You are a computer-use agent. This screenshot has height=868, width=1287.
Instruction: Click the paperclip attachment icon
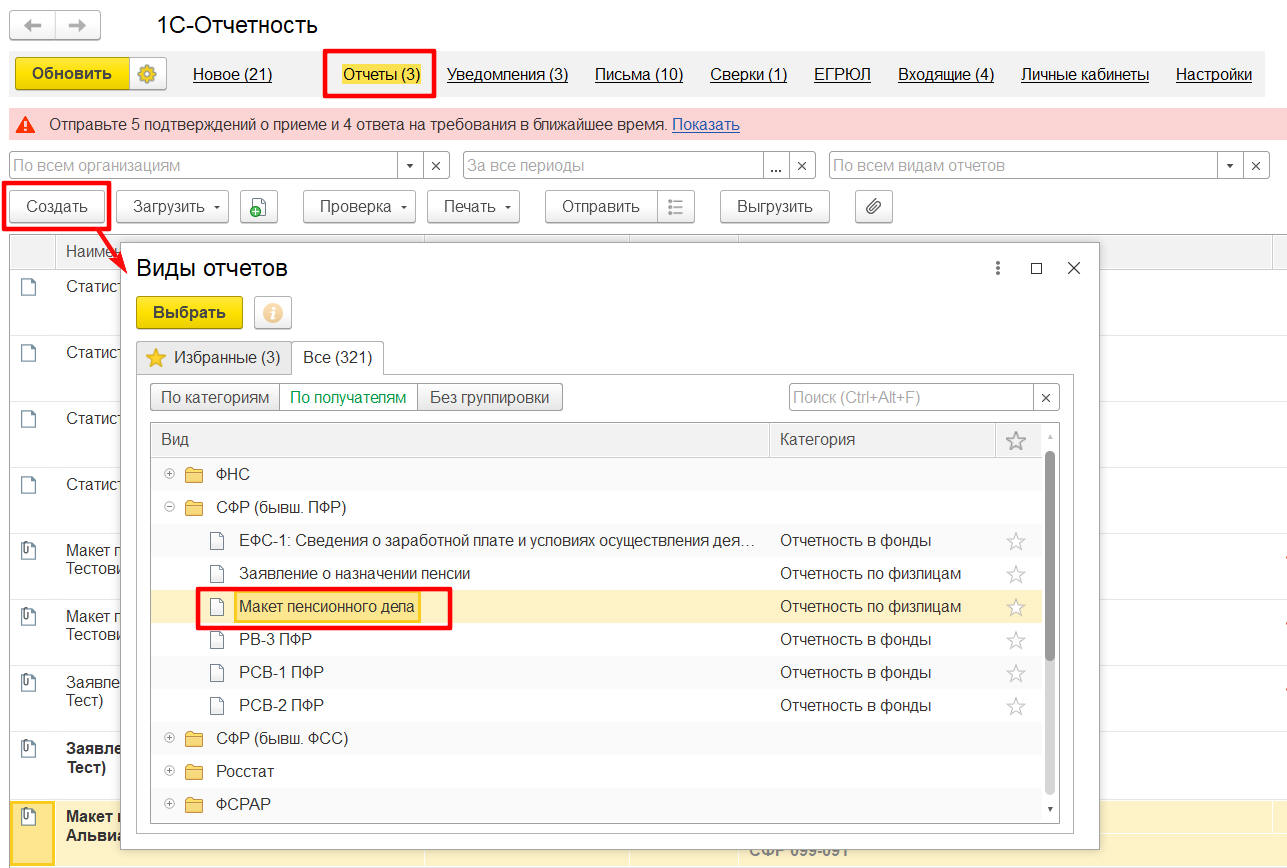(x=873, y=207)
